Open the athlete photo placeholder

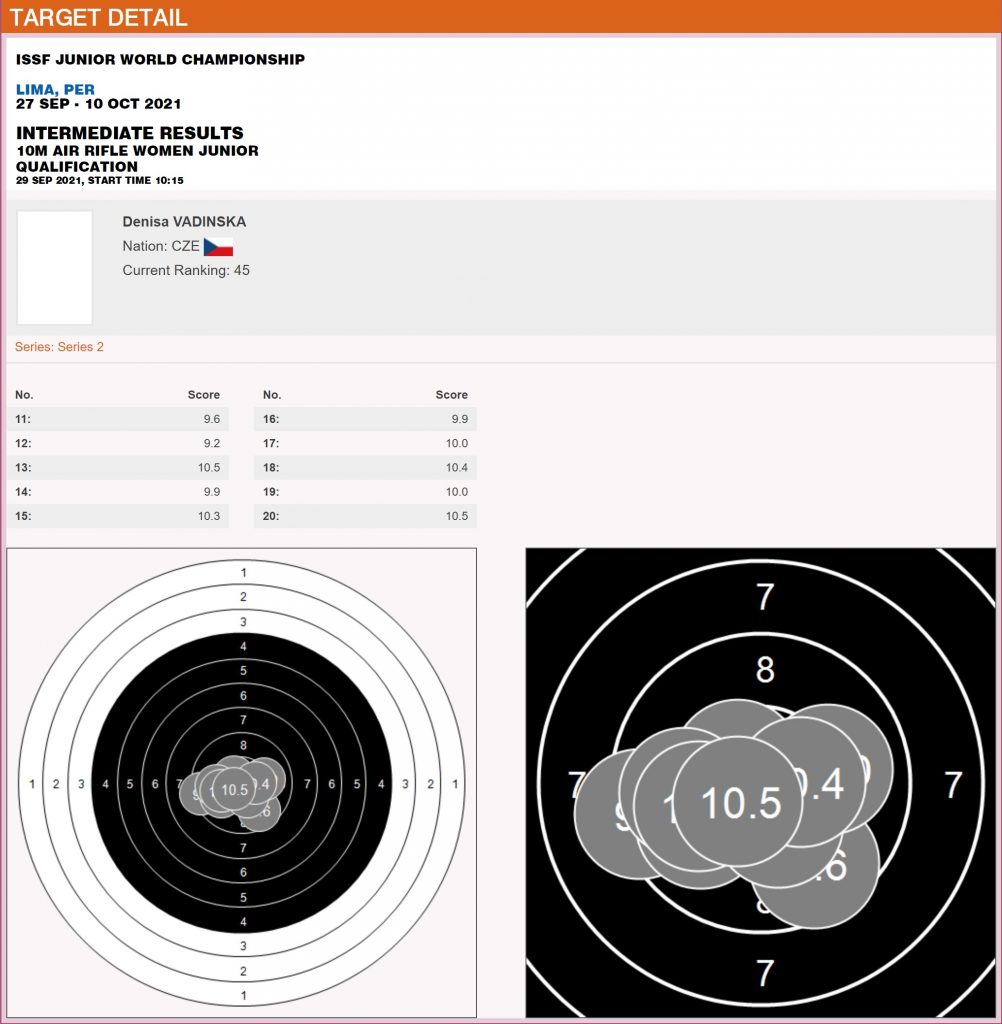coord(55,267)
